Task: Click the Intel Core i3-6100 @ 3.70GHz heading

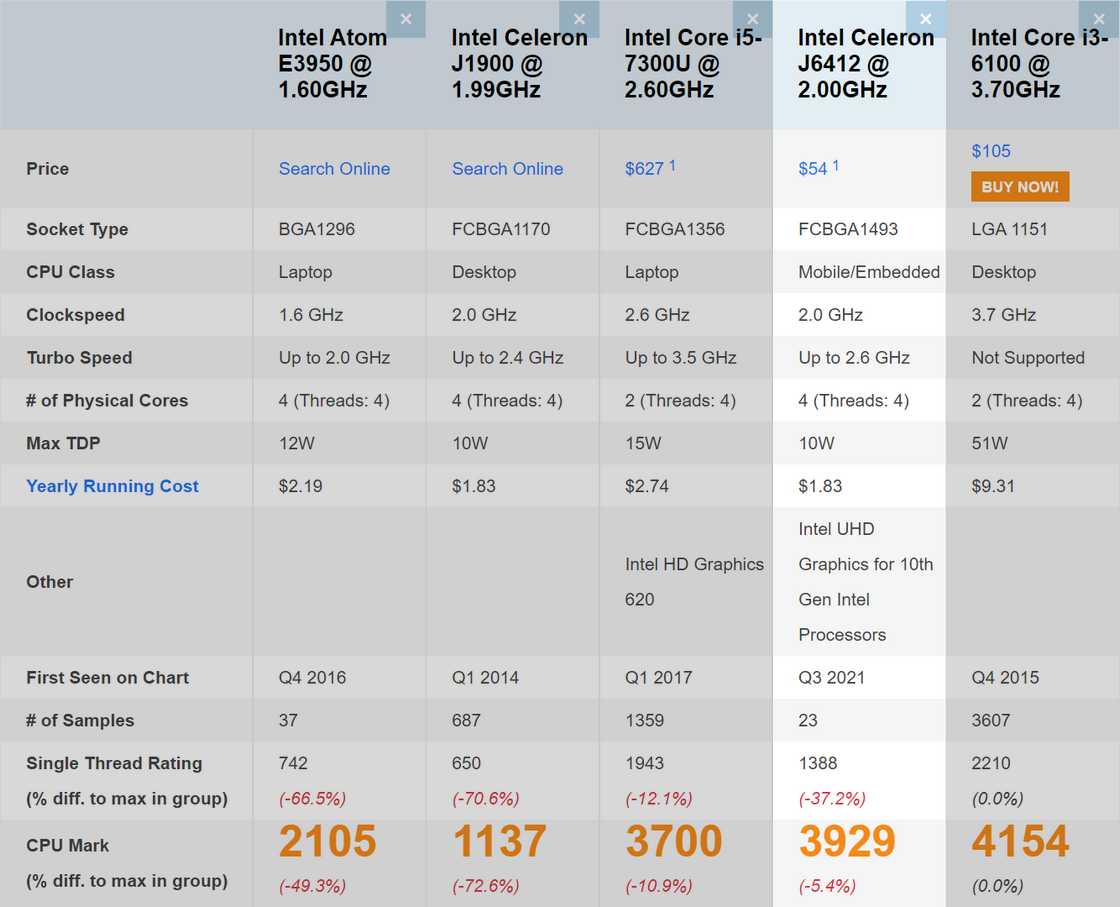Action: 1039,64
